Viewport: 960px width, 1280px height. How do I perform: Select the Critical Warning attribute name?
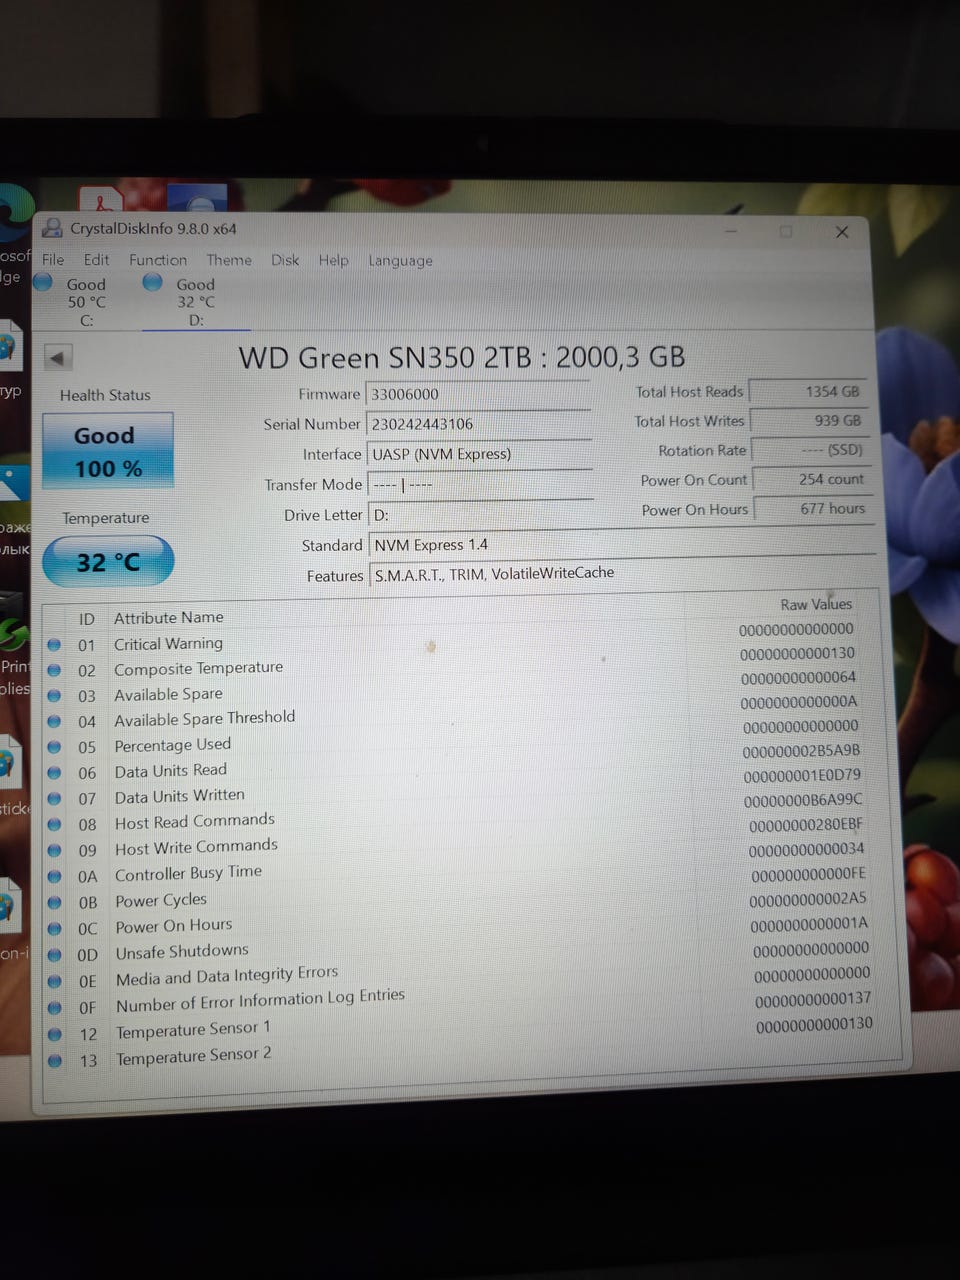click(168, 643)
